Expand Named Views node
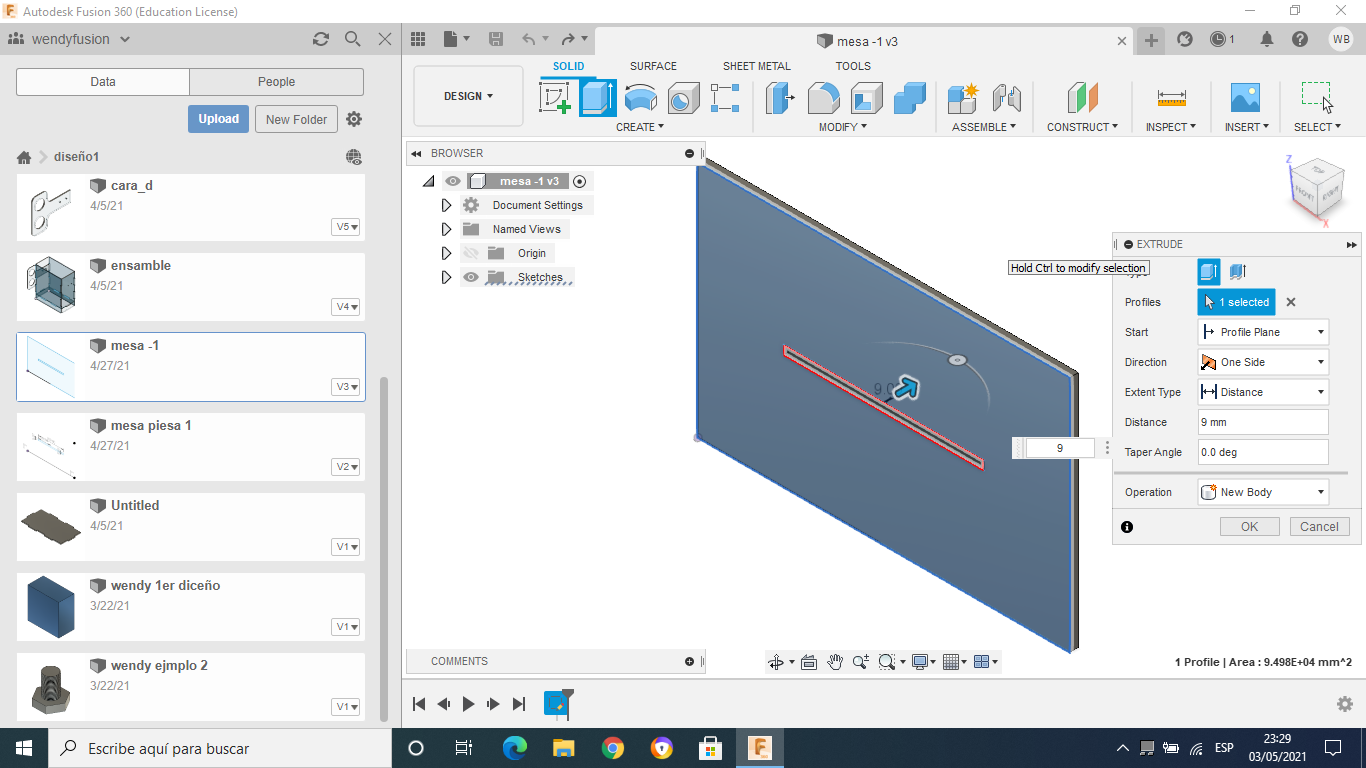The width and height of the screenshot is (1366, 768). tap(446, 229)
